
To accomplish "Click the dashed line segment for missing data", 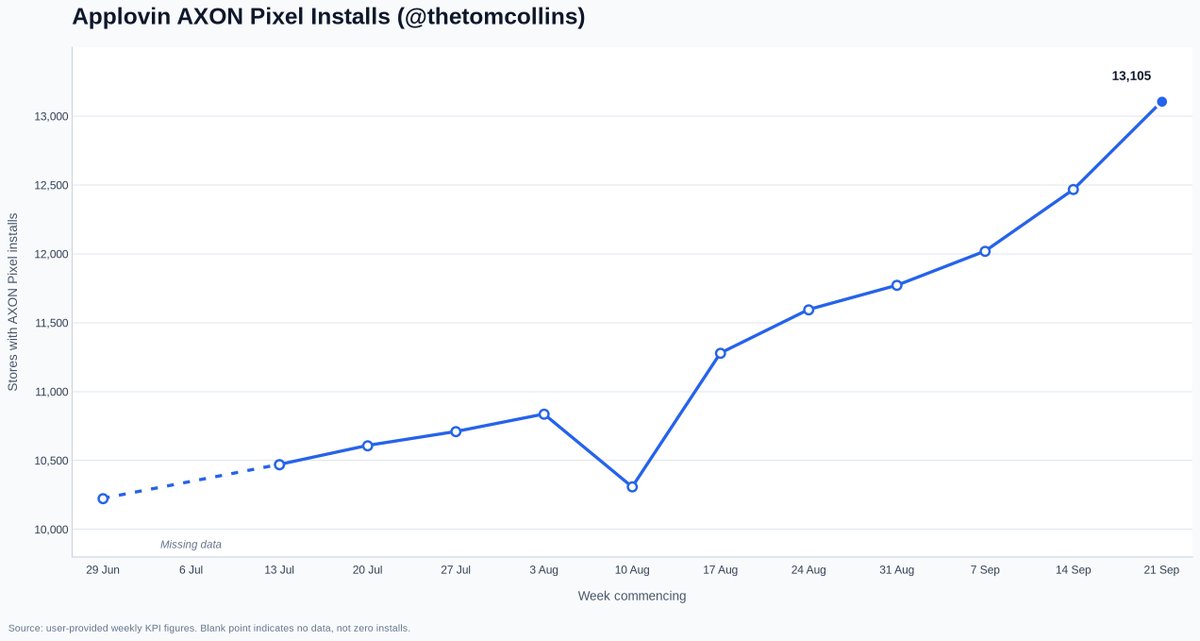I will tap(191, 481).
